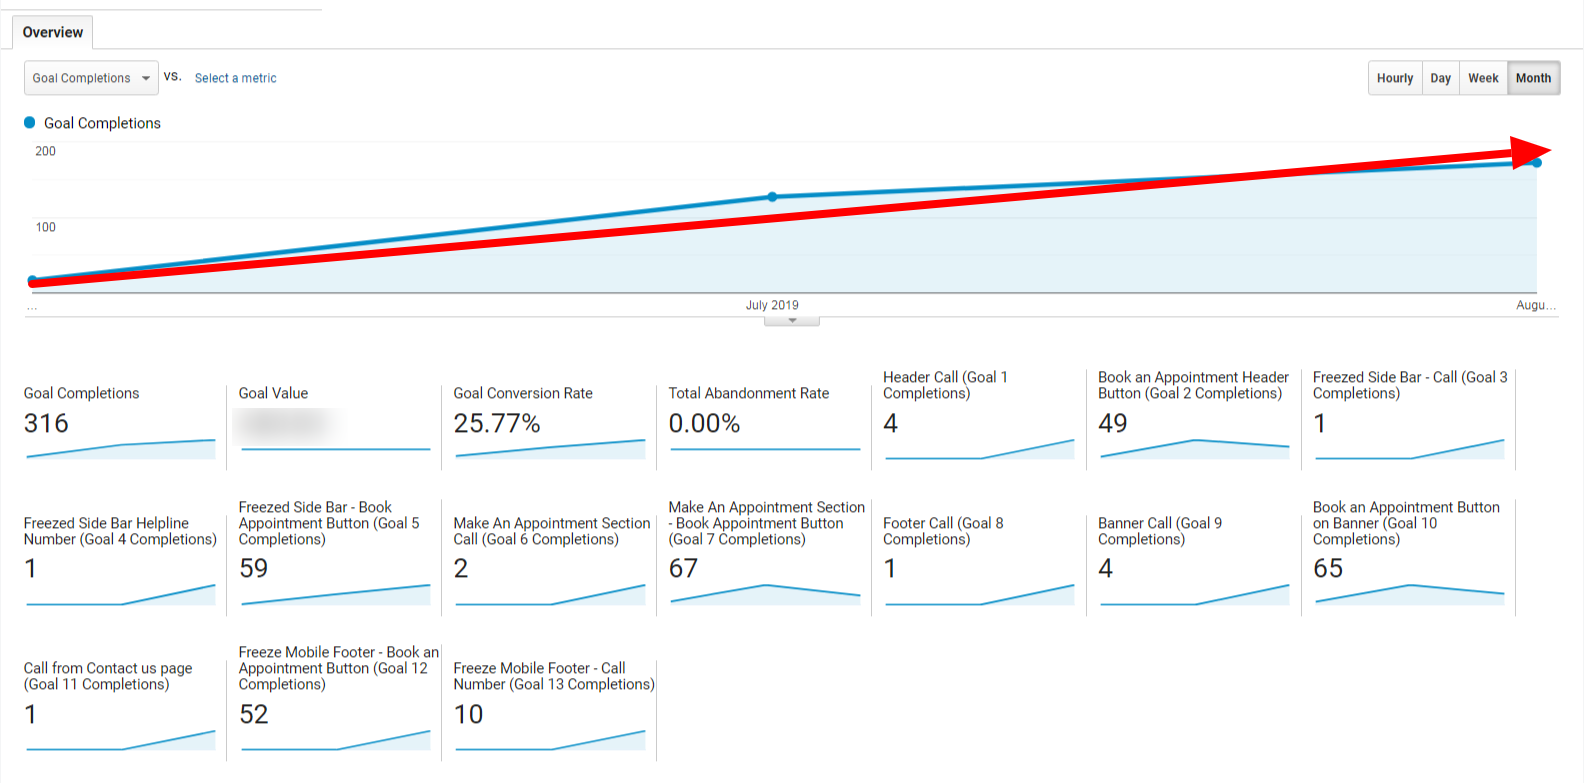The width and height of the screenshot is (1584, 783).
Task: Click the 'Select a metric' link
Action: click(x=235, y=78)
